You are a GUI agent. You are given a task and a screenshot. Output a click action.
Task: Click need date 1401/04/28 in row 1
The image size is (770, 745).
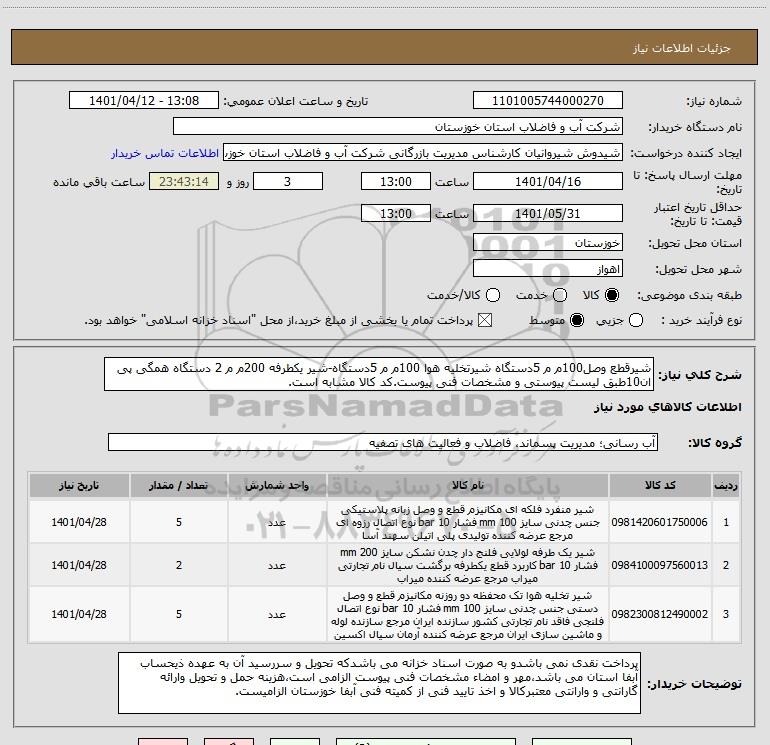79,522
